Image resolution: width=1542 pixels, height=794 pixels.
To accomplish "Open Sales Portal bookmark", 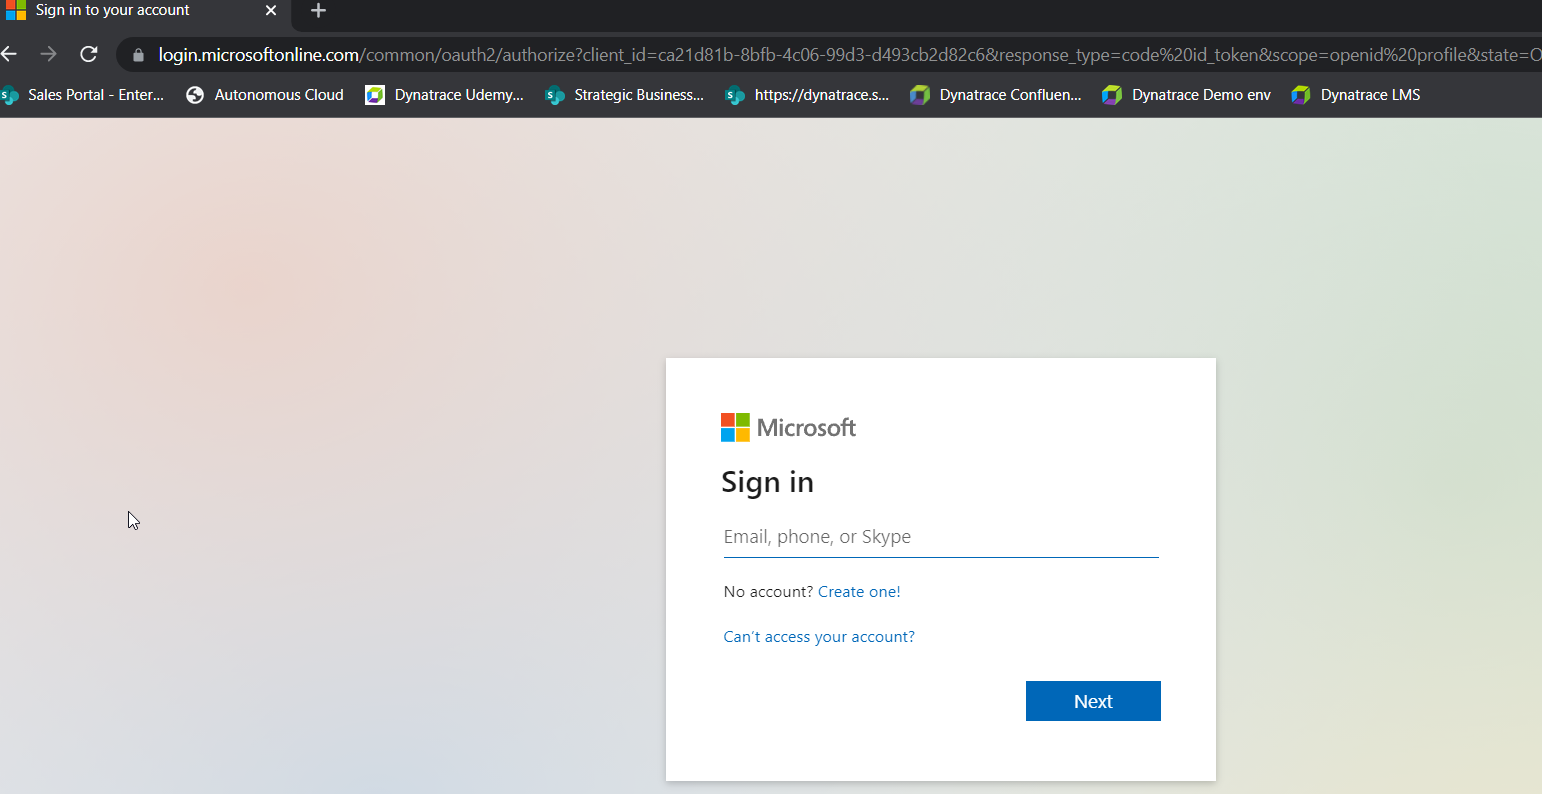I will [x=84, y=95].
